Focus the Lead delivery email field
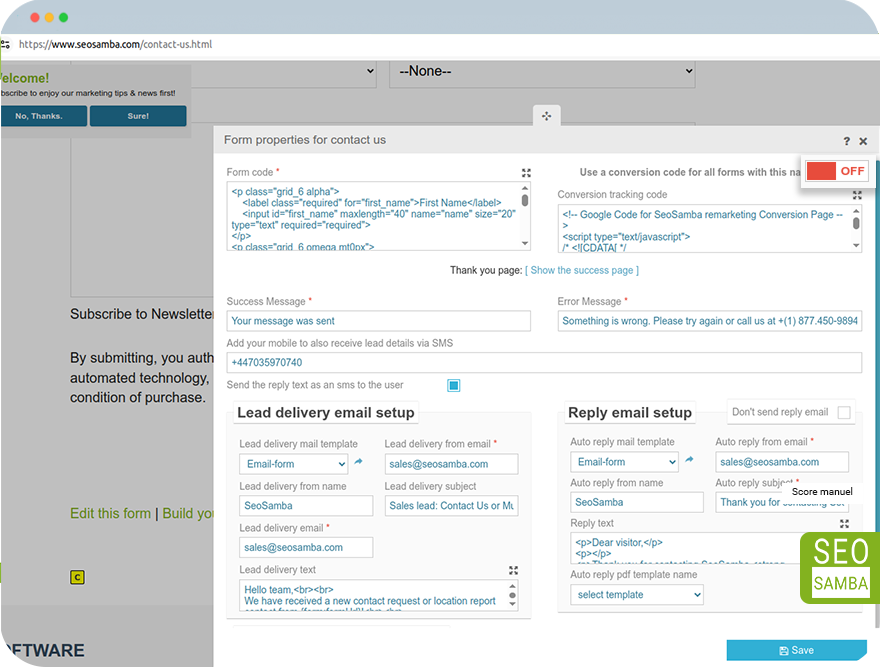880x669 pixels. point(306,547)
